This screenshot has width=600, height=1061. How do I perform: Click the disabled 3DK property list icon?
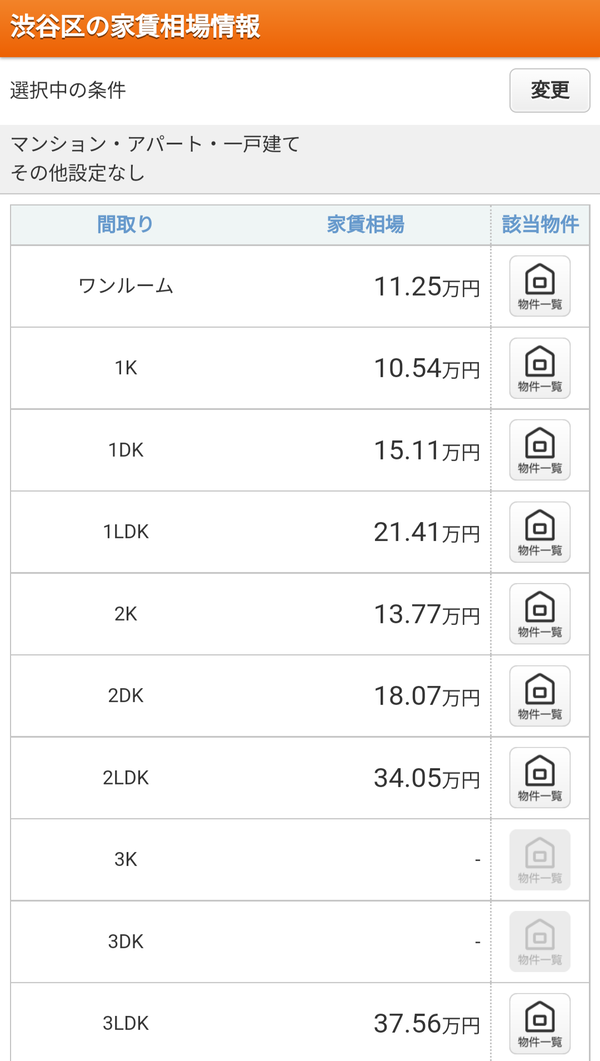tap(540, 942)
